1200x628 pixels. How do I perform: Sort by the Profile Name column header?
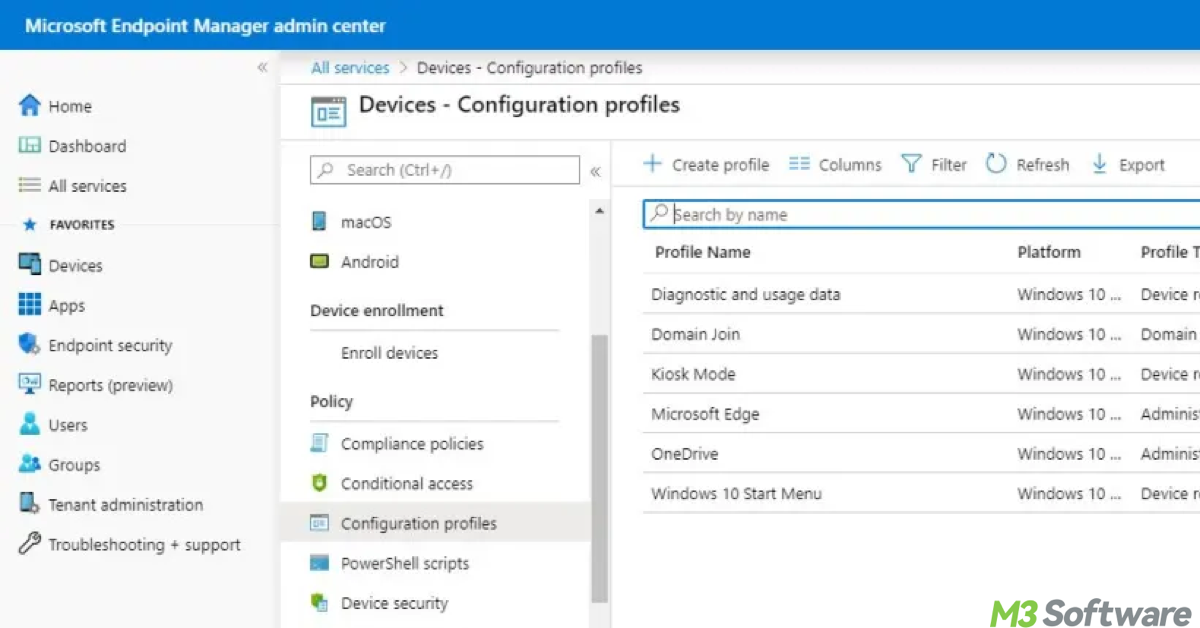(x=702, y=252)
